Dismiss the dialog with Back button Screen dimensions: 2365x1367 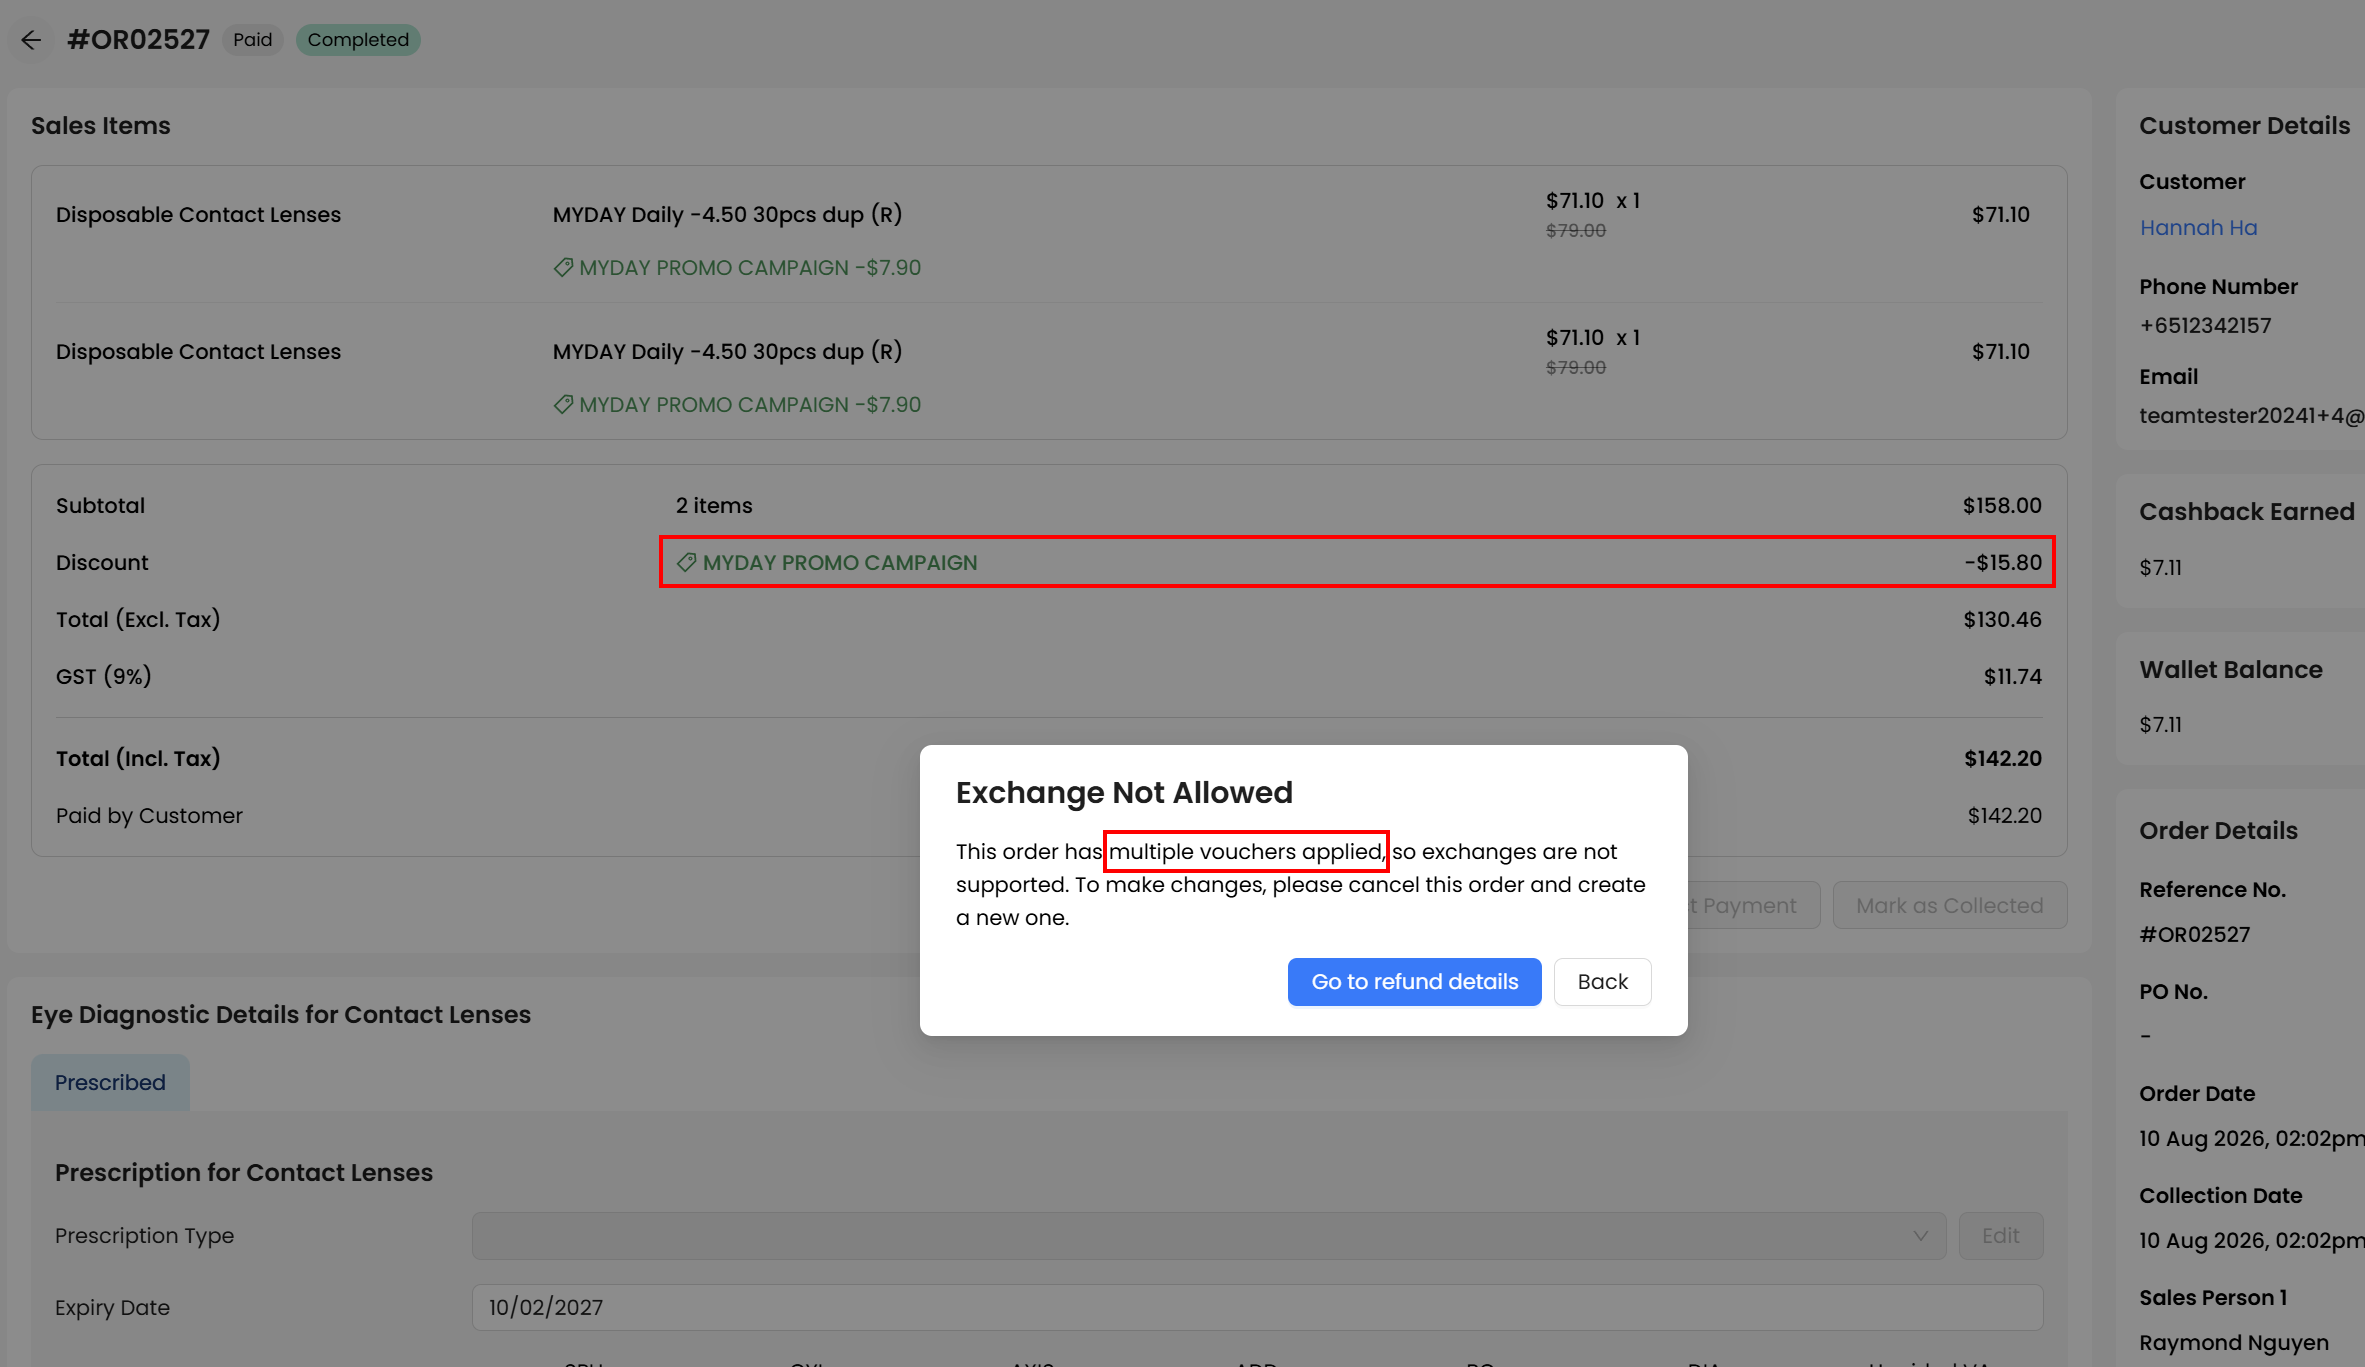[1602, 982]
